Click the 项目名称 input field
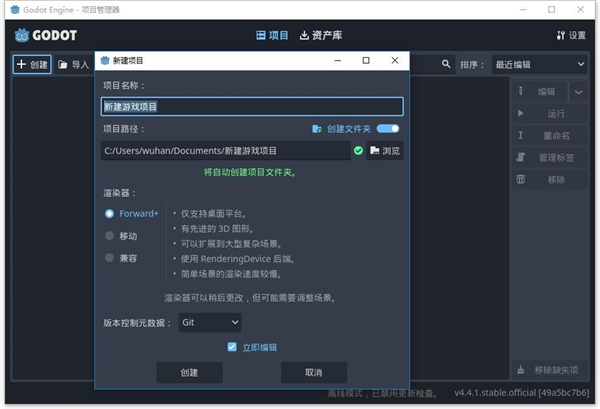 (252, 106)
